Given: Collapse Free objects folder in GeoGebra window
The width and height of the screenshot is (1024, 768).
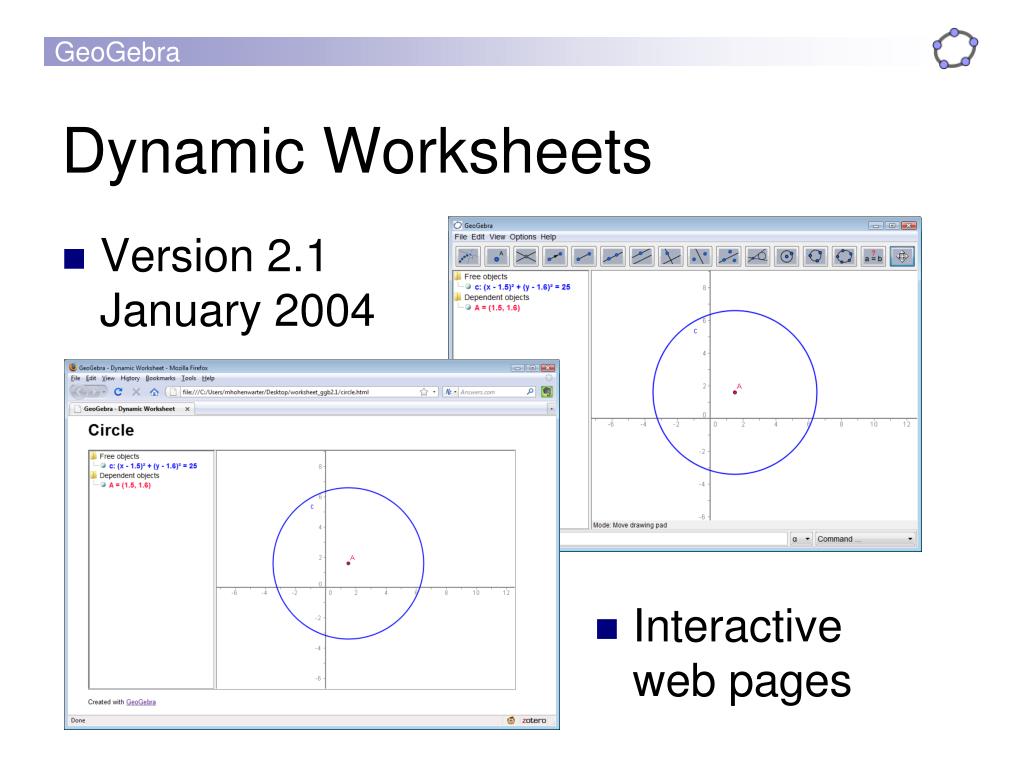Looking at the screenshot, I should pyautogui.click(x=458, y=276).
